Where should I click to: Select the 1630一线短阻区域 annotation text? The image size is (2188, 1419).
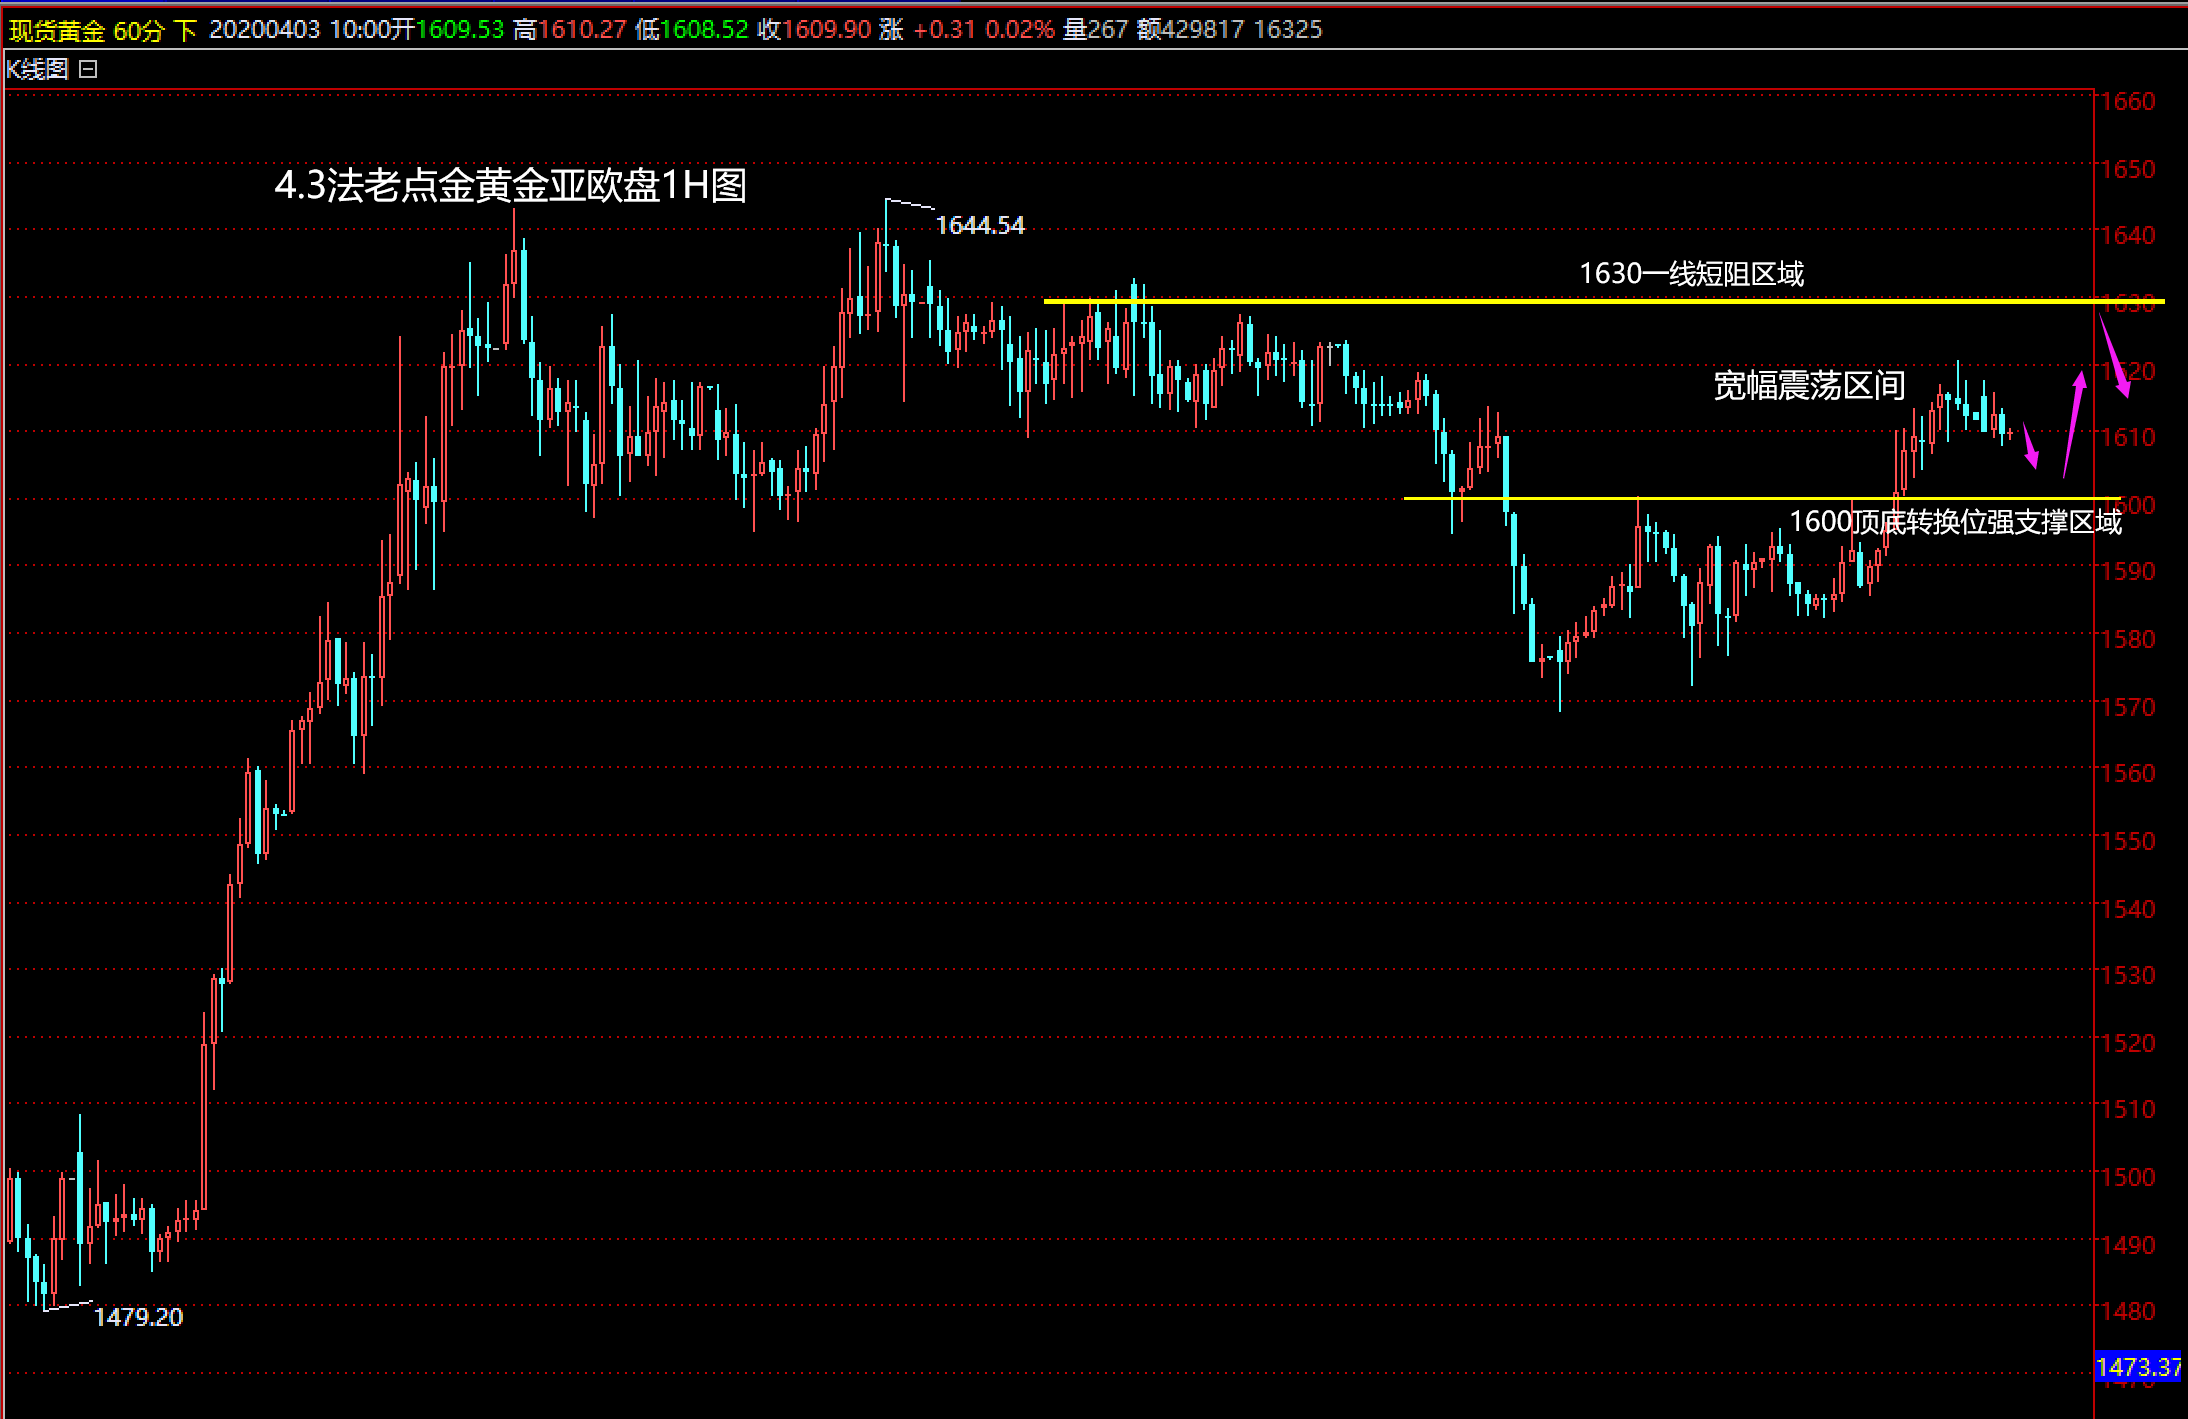pyautogui.click(x=1691, y=274)
